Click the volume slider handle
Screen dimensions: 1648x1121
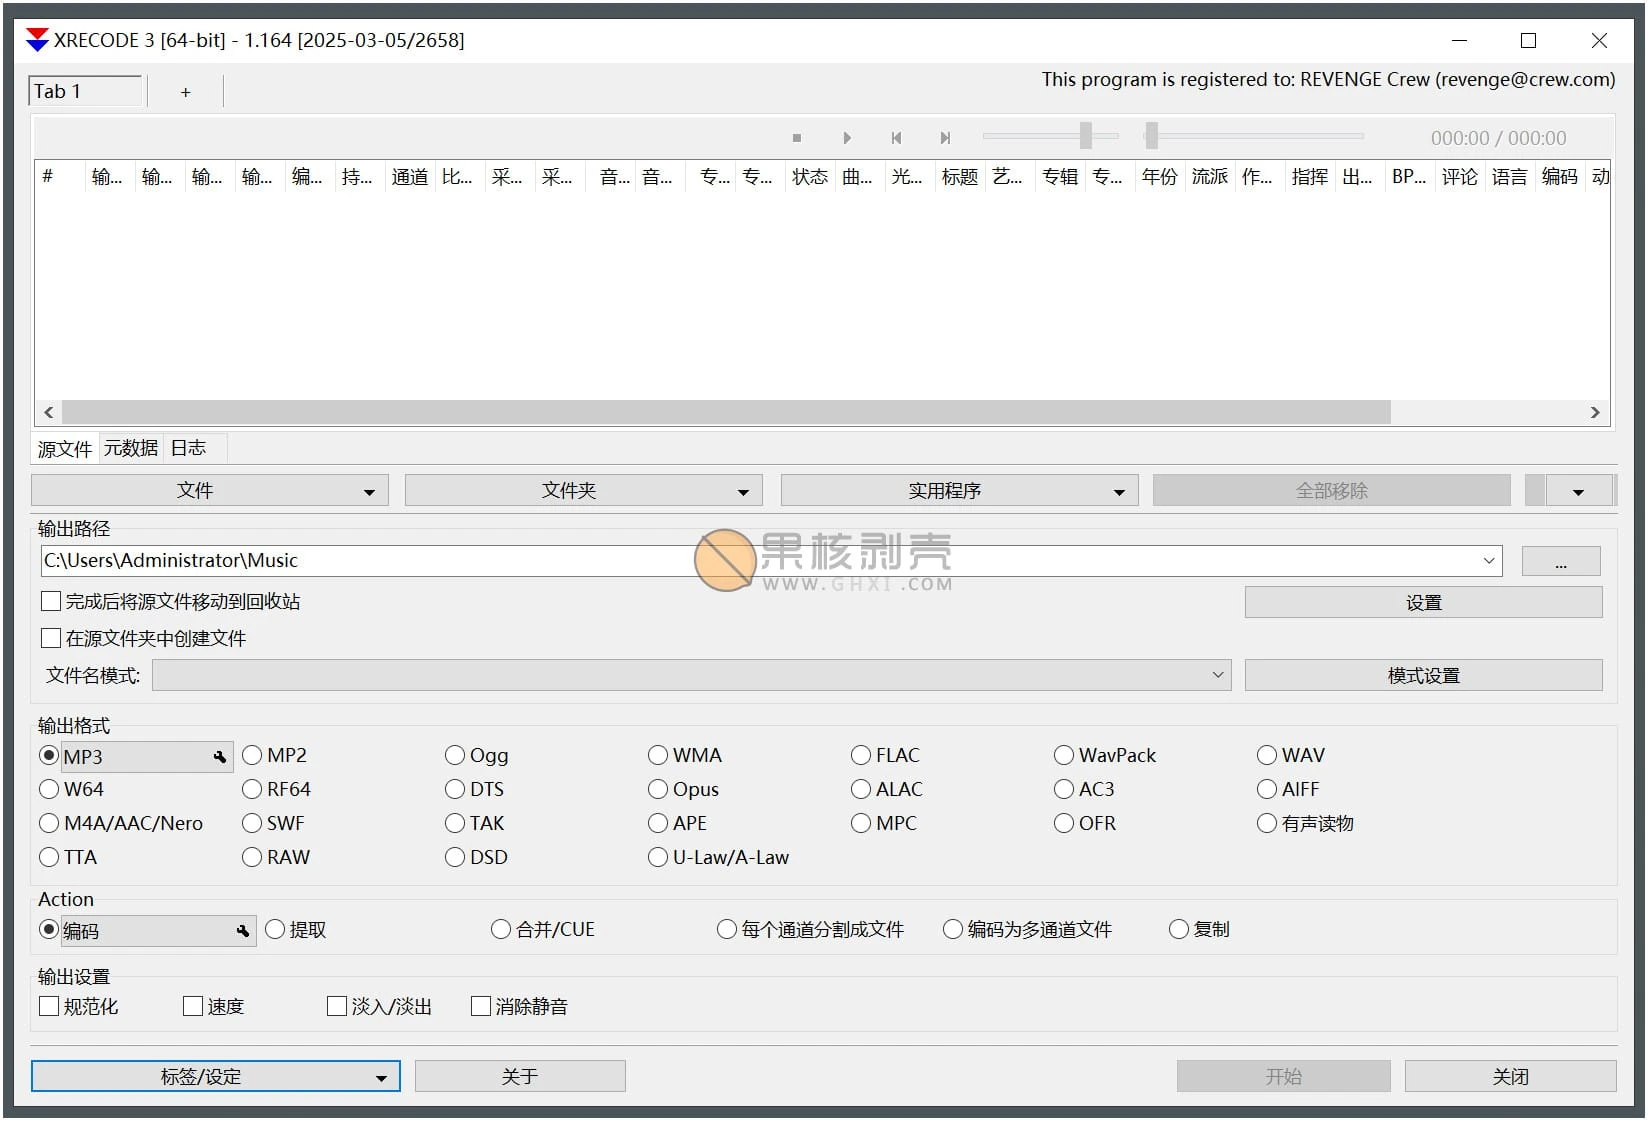click(x=1085, y=135)
